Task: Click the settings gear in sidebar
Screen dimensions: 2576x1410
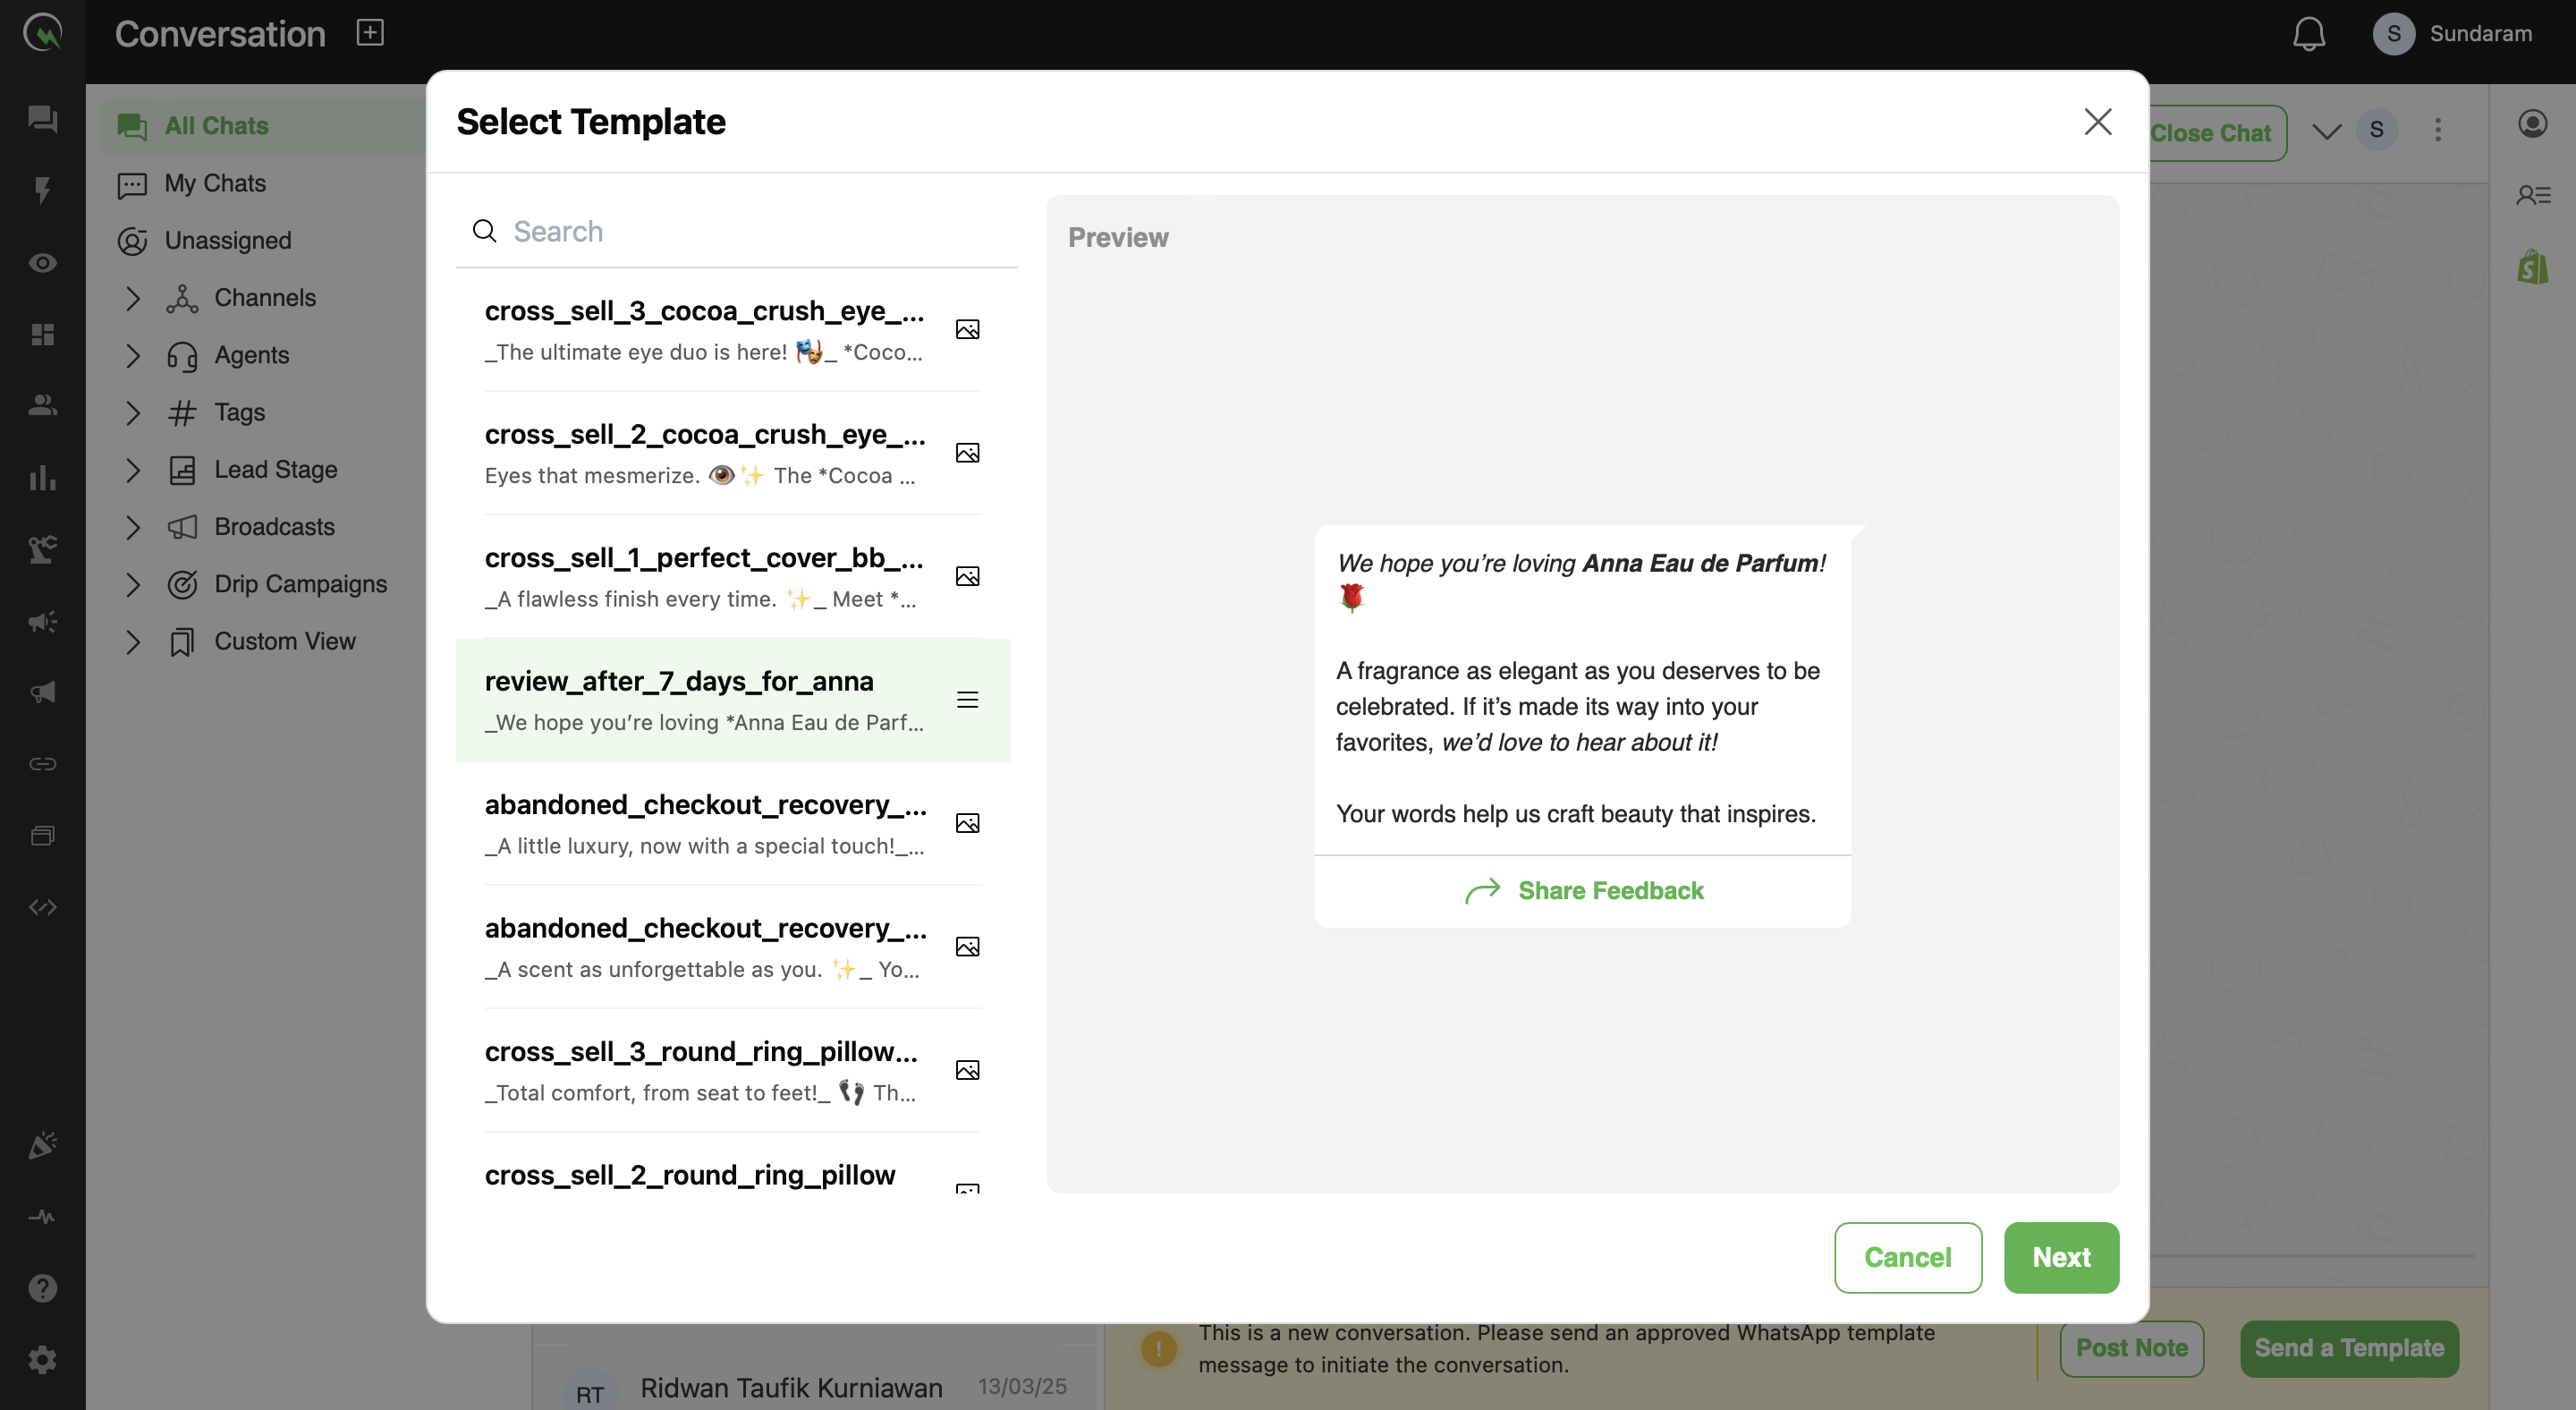Action: 42,1359
